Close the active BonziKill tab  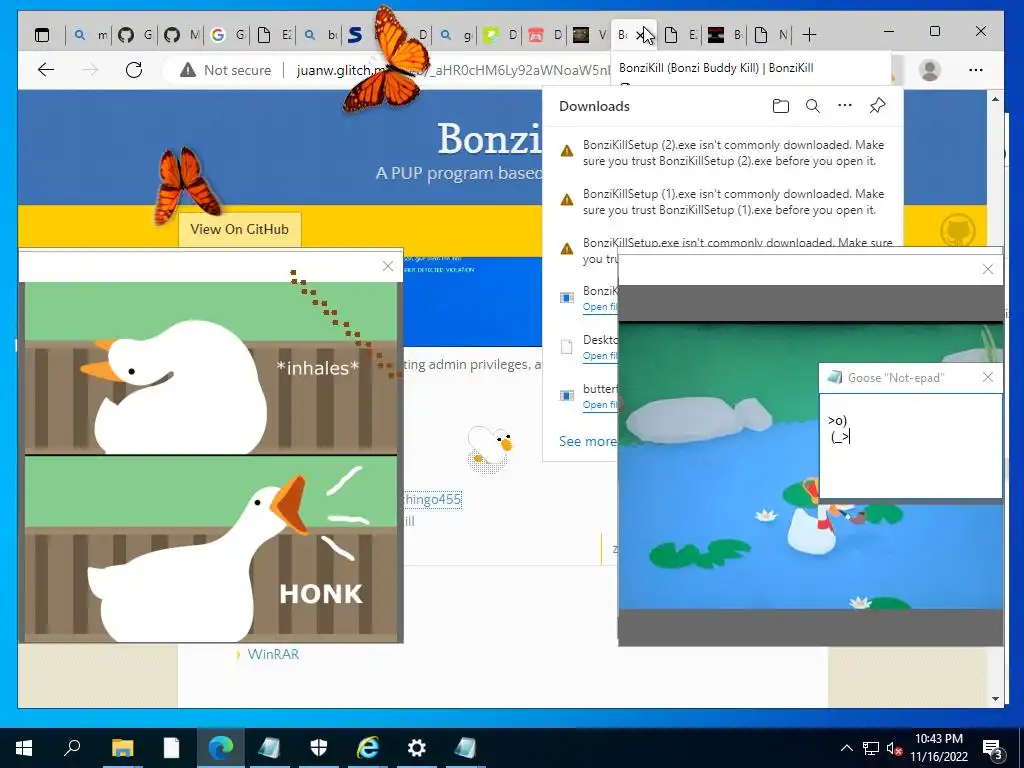(641, 35)
